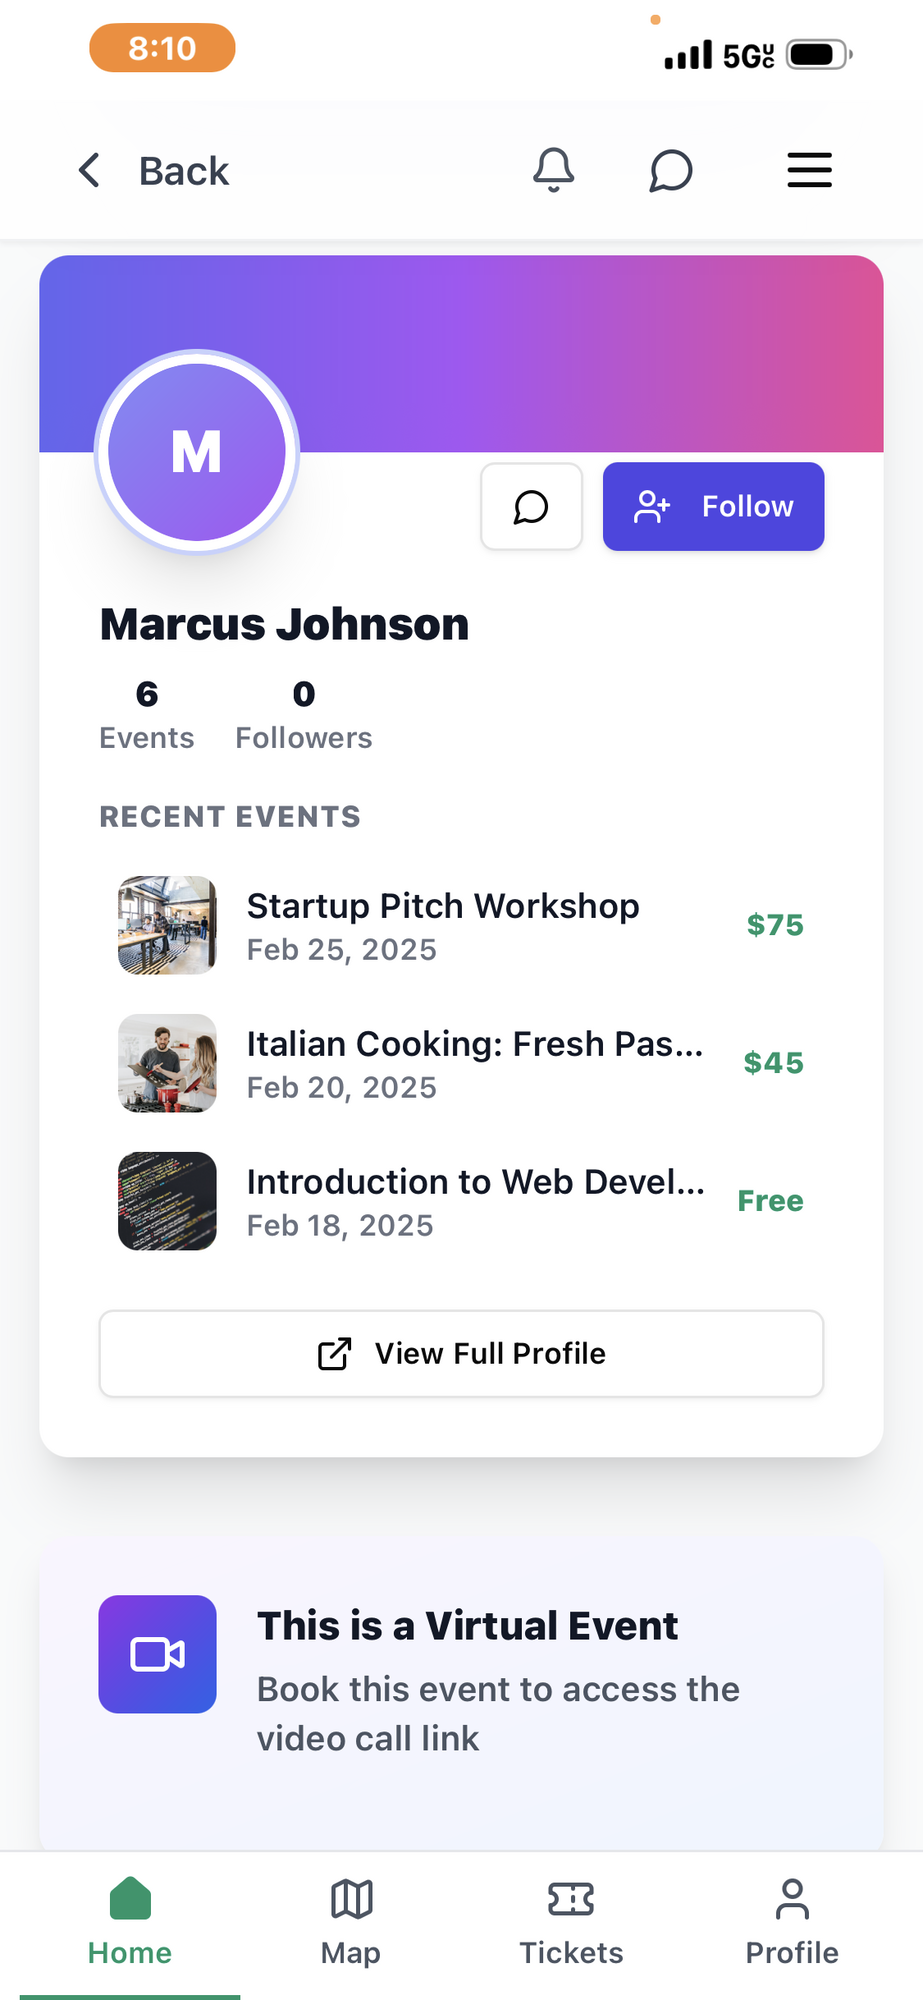The width and height of the screenshot is (923, 2000).
Task: Click the virtual event video camera icon
Action: point(157,1654)
